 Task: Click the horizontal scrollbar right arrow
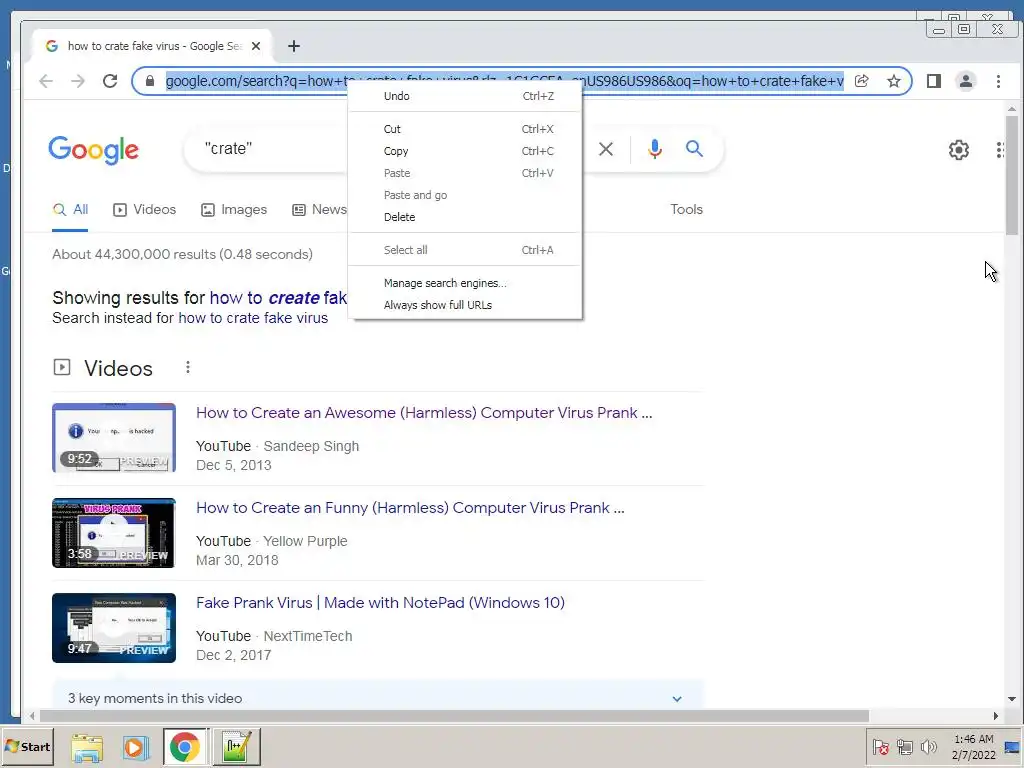coord(995,716)
